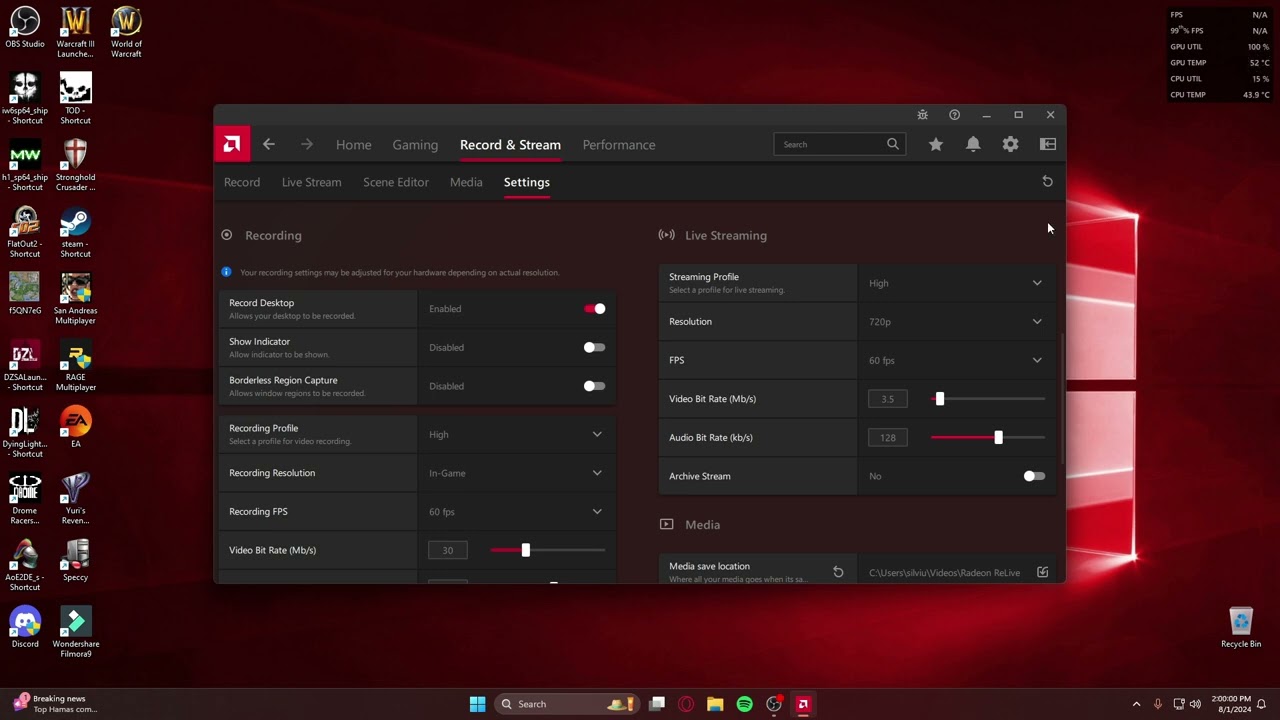The height and width of the screenshot is (720, 1280).
Task: Open the Recycle Bin
Action: [x=1241, y=628]
